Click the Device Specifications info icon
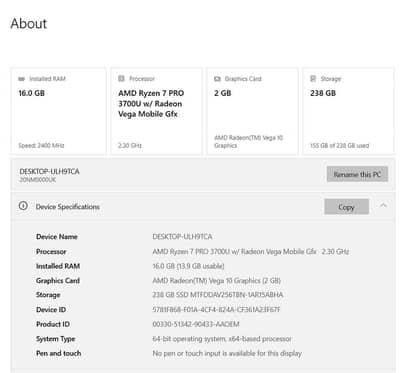Image resolution: width=400 pixels, height=373 pixels. tap(23, 206)
